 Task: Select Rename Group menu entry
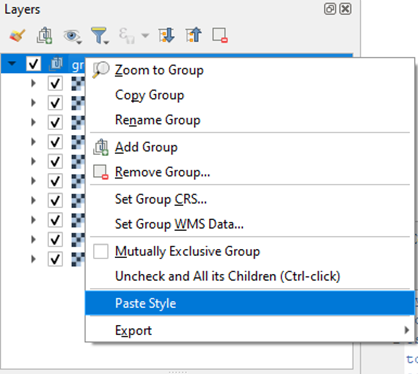[250, 120]
